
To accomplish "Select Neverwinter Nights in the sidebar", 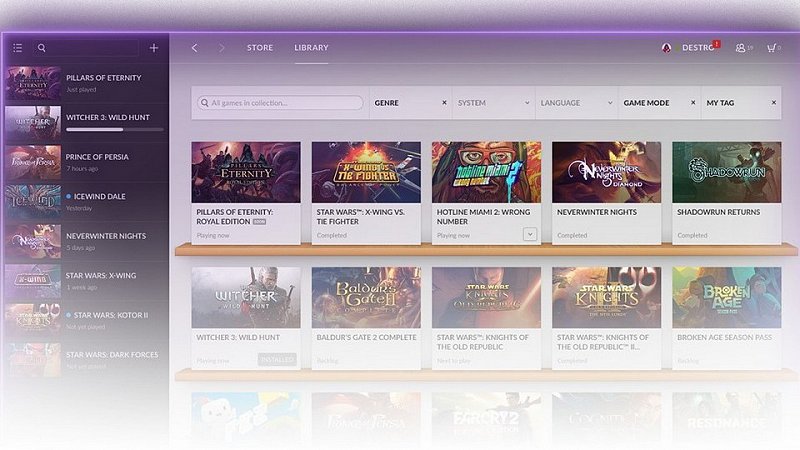I will point(86,241).
